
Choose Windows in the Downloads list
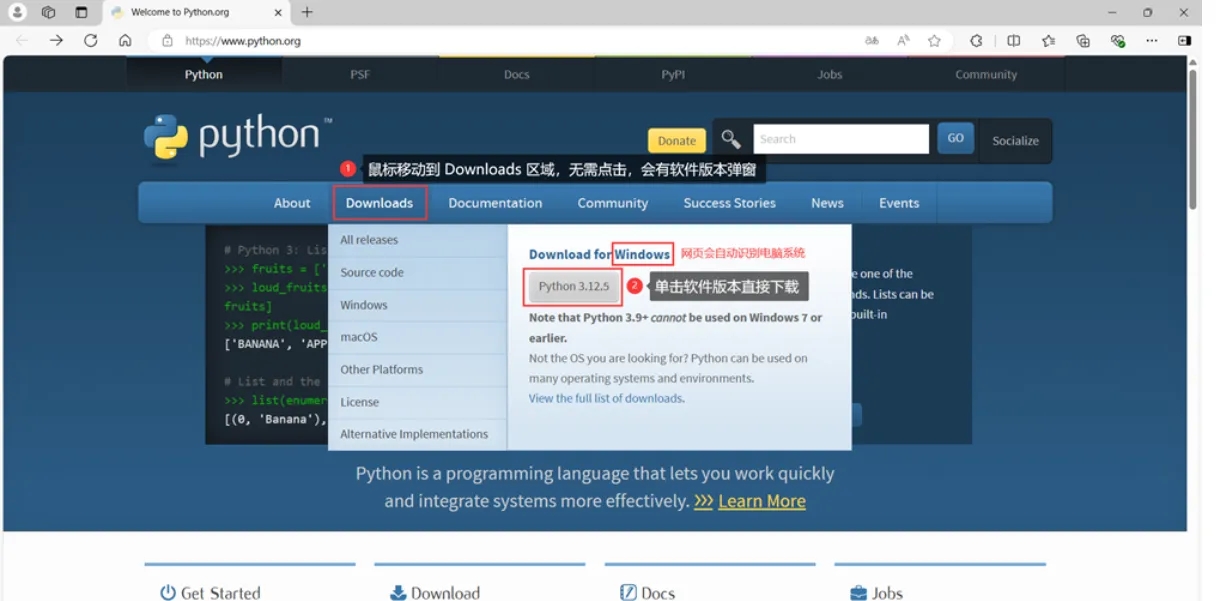(418, 305)
